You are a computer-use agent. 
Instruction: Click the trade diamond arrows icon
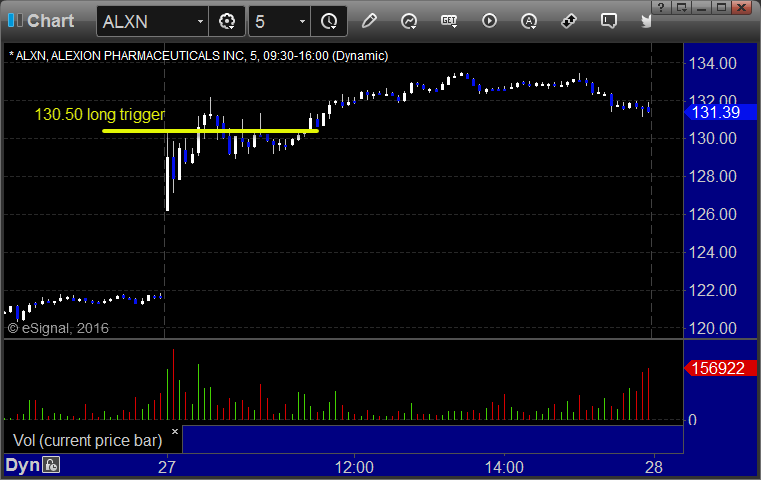568,21
